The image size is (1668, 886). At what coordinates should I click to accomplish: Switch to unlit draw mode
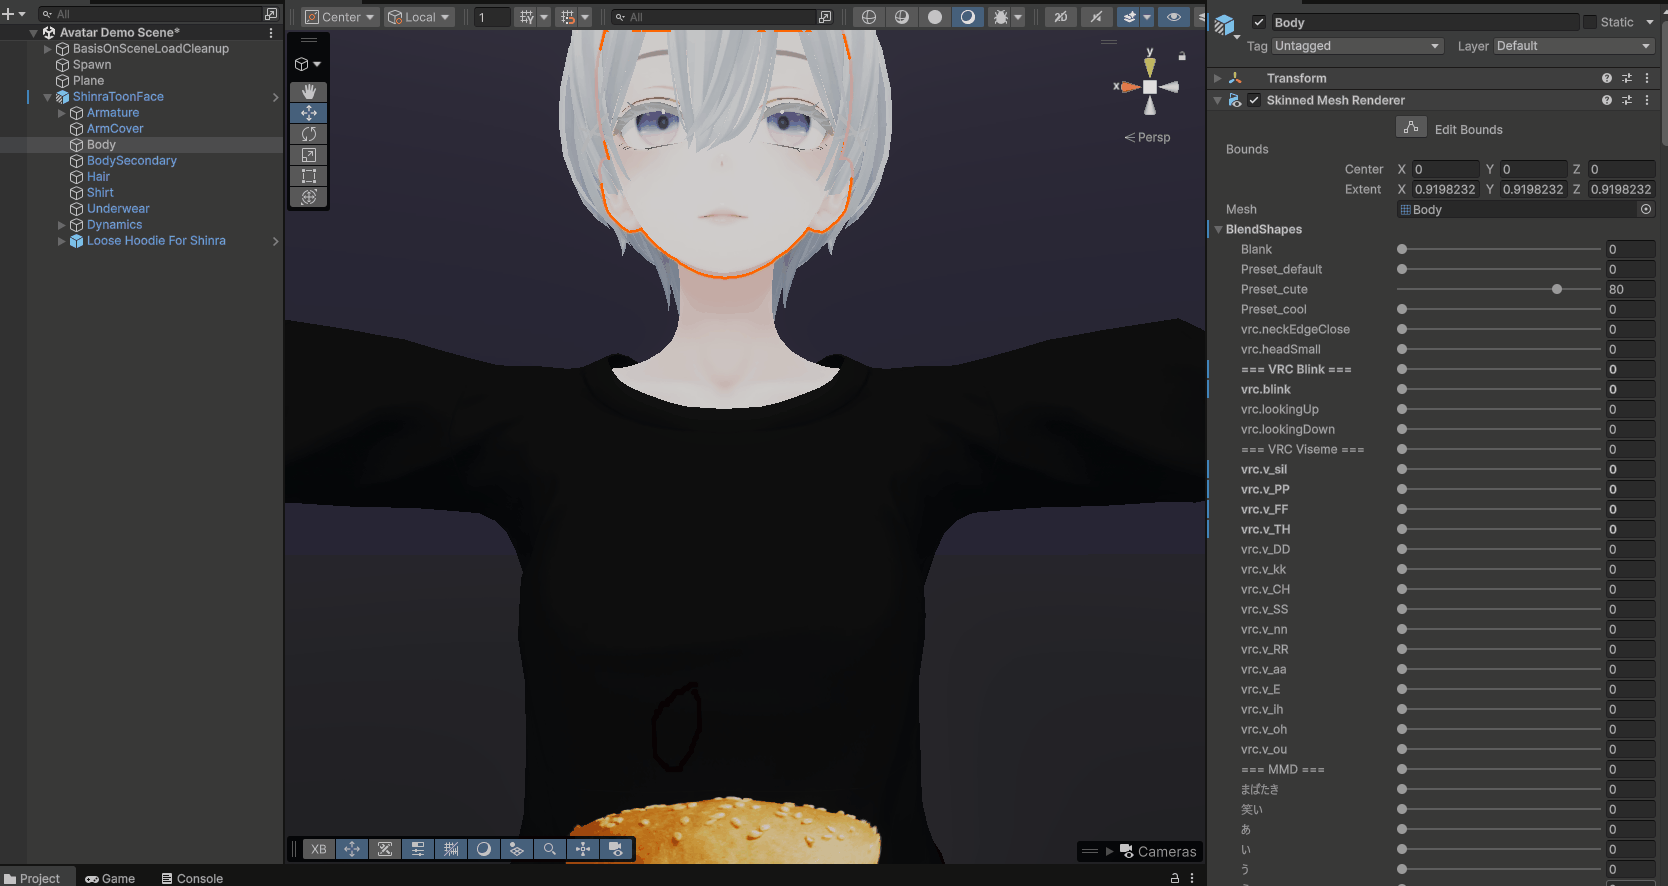click(935, 17)
